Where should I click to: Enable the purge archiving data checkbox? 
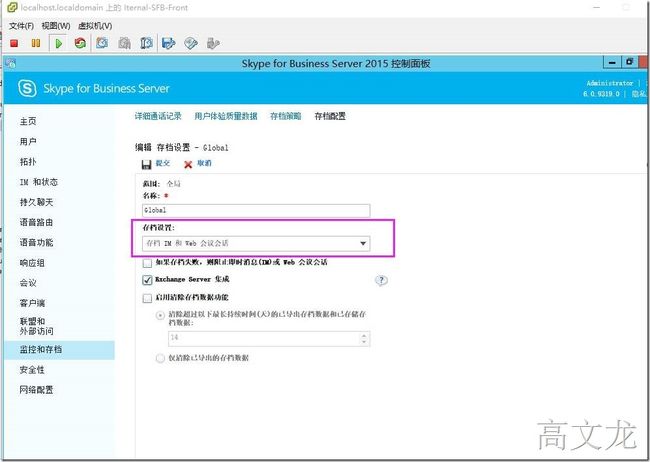[x=147, y=298]
